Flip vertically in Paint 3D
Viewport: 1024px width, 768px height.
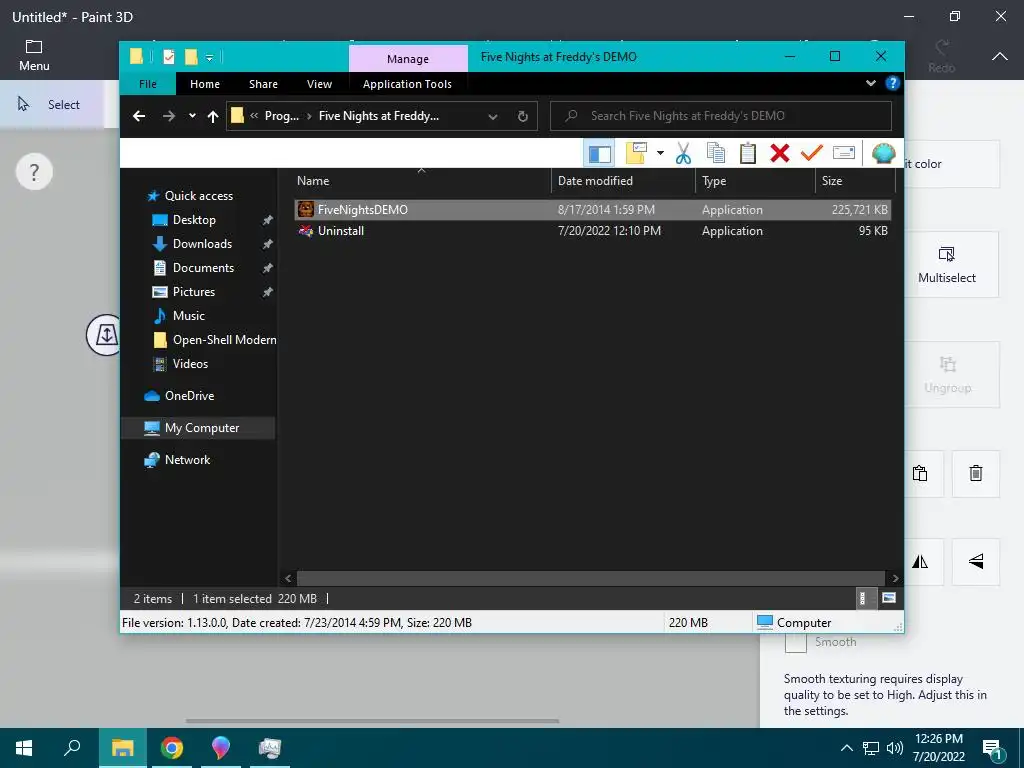pyautogui.click(x=976, y=562)
